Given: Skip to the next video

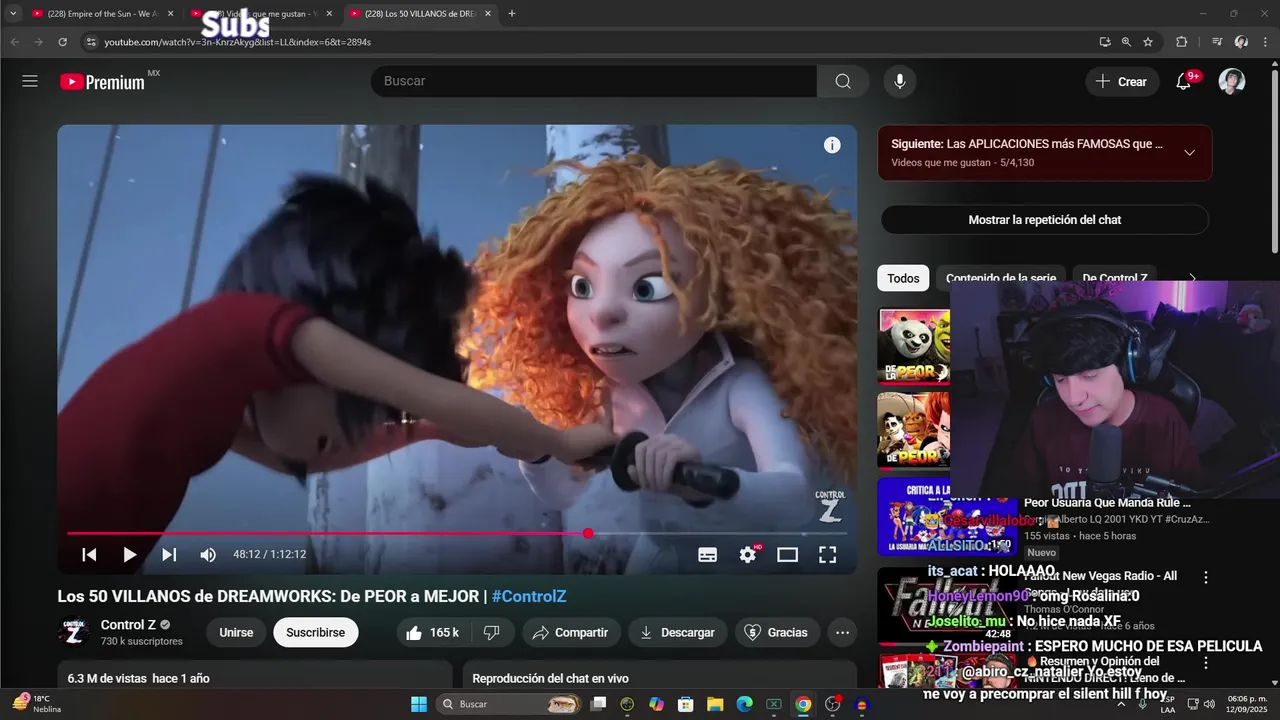Looking at the screenshot, I should (169, 554).
